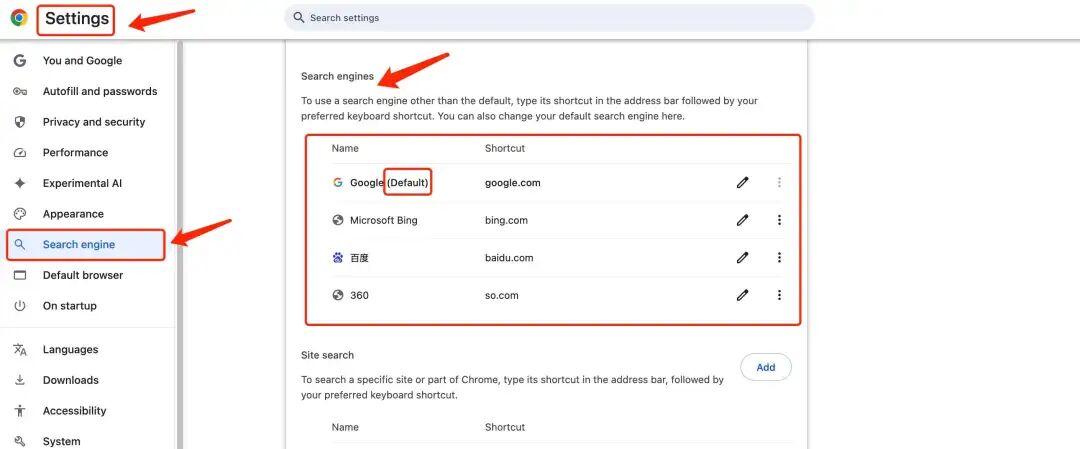
Task: Click the Baidu paw icon
Action: [x=338, y=258]
